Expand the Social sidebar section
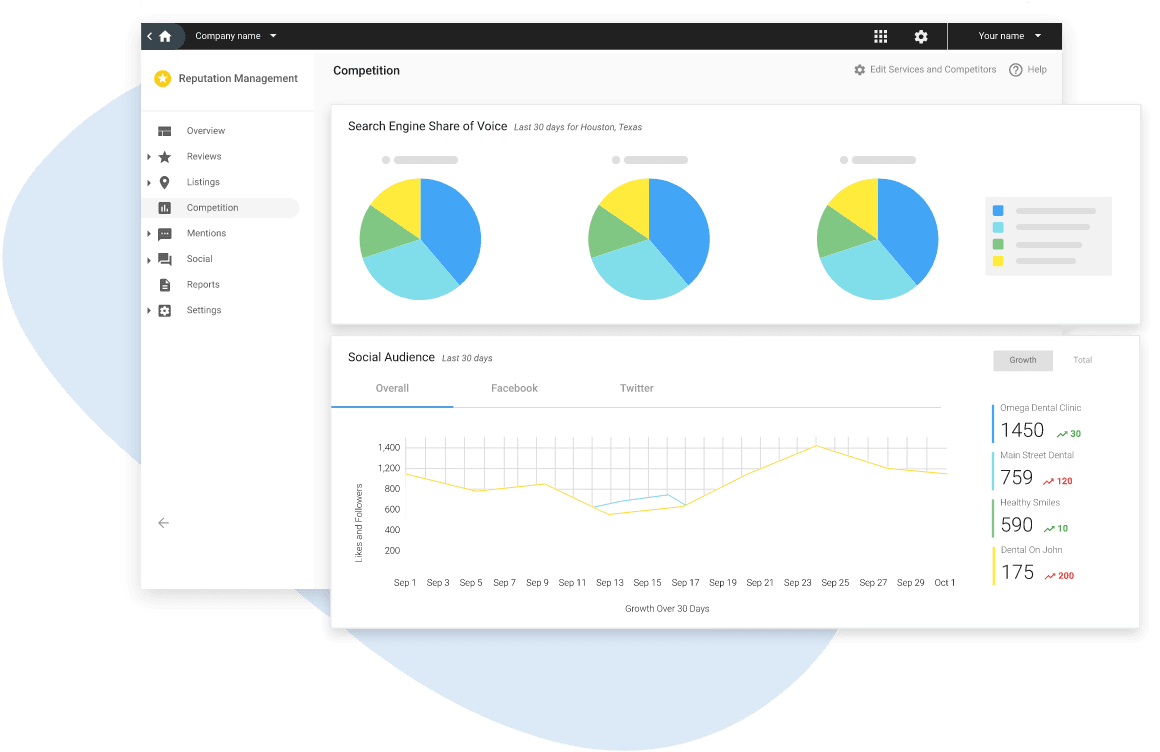 click(x=149, y=260)
